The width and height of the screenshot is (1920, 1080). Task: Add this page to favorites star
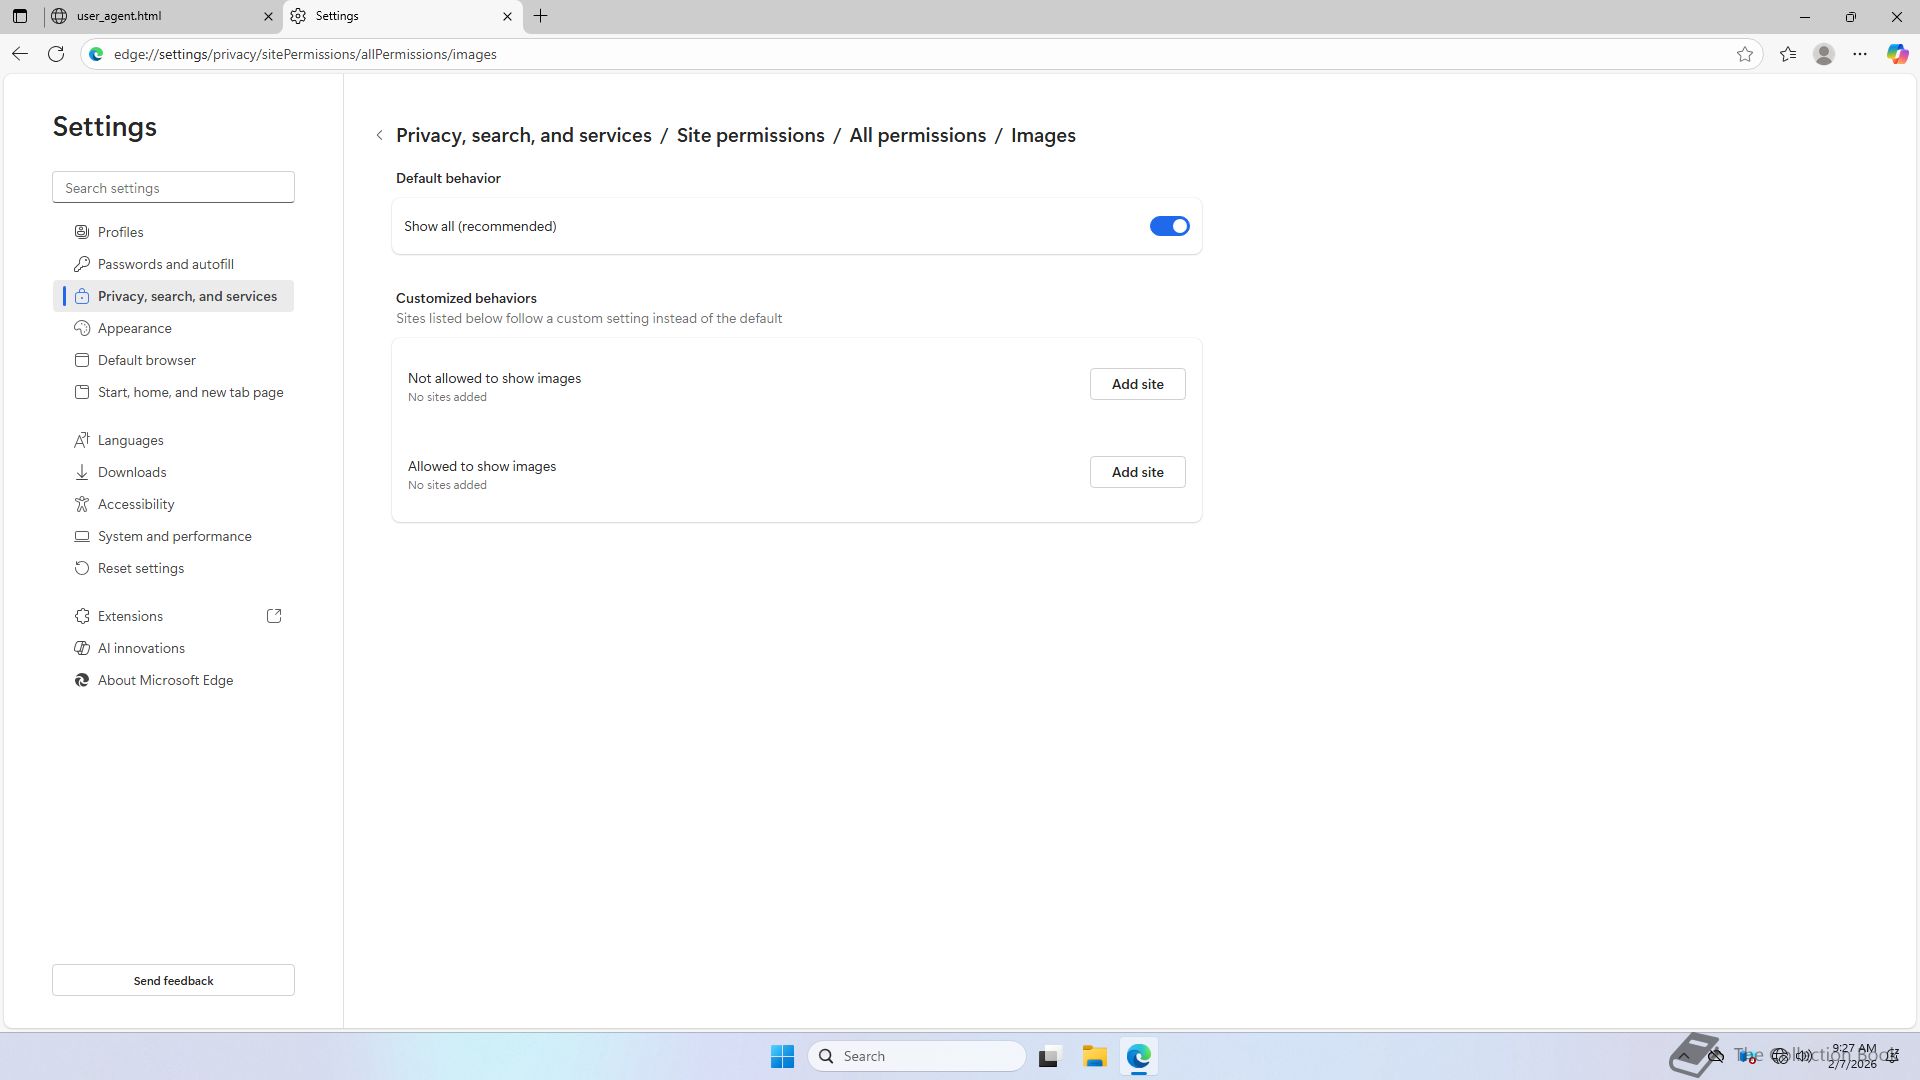click(x=1744, y=54)
